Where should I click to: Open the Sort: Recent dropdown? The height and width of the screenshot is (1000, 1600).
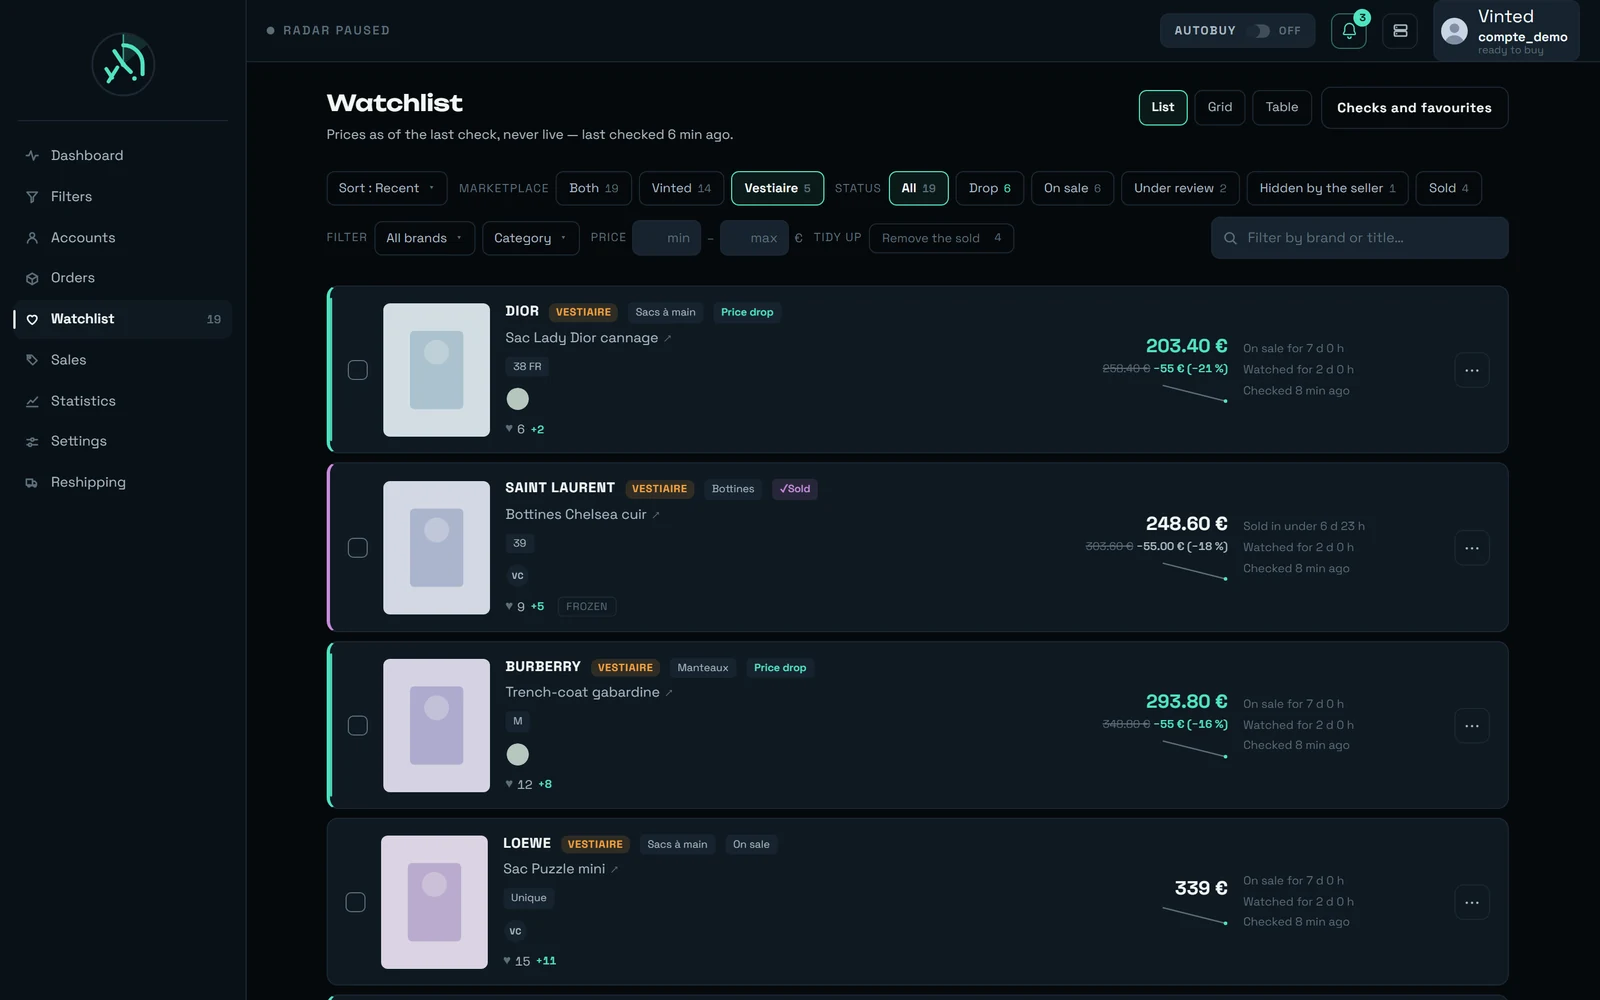[x=386, y=188]
